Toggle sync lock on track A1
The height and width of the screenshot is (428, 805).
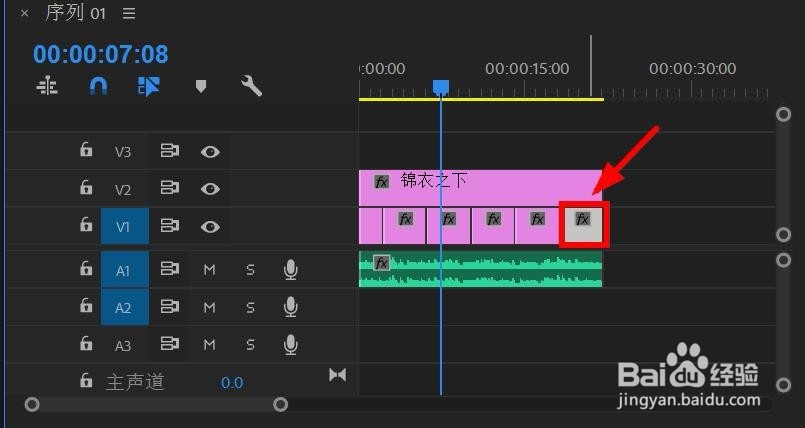169,269
